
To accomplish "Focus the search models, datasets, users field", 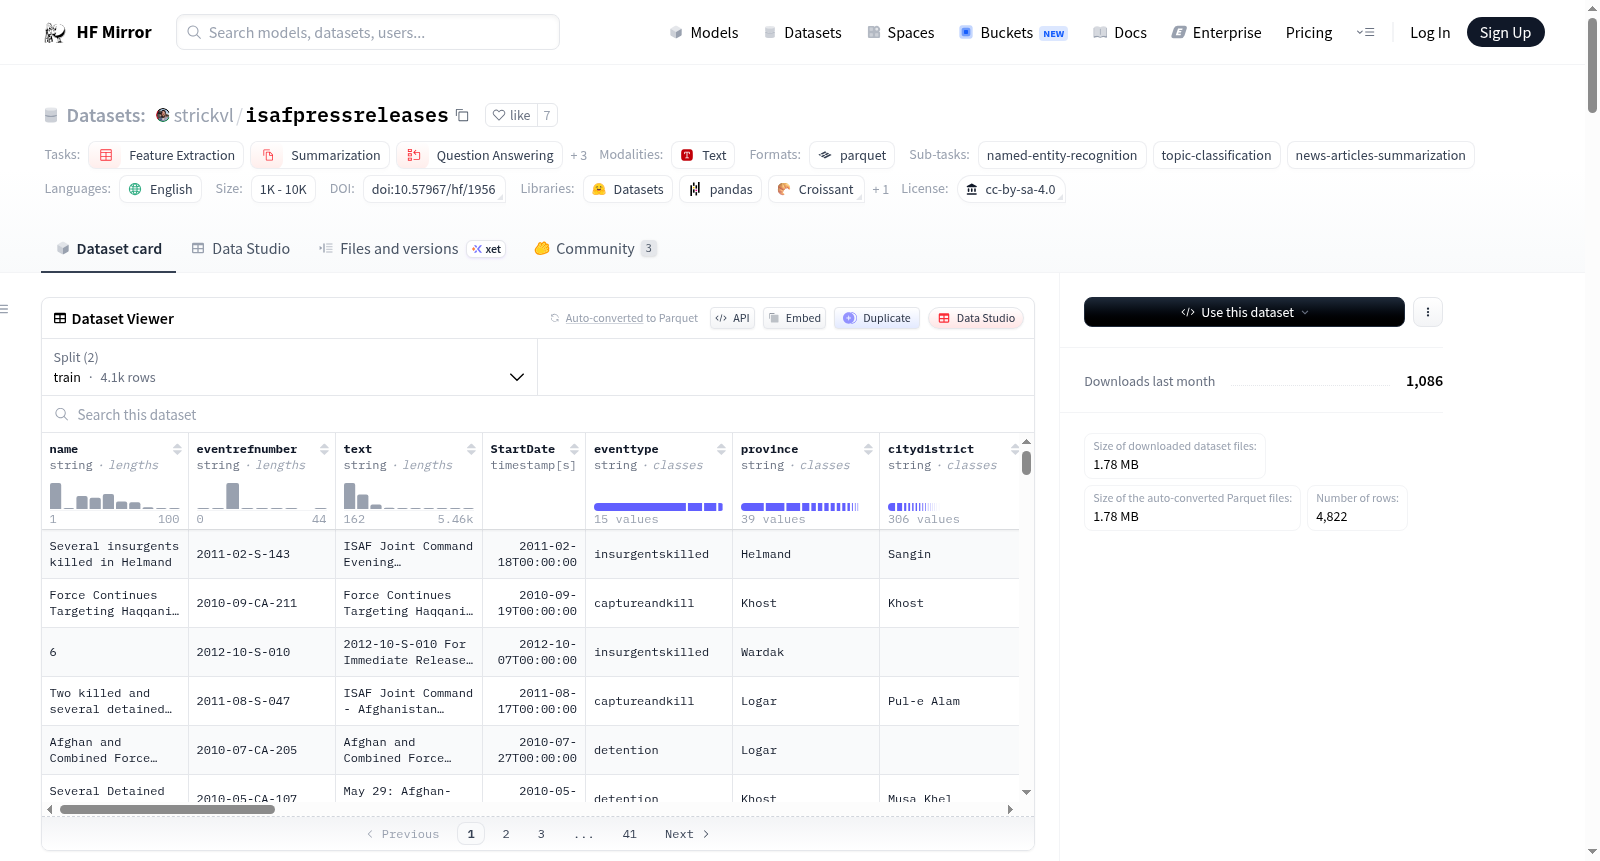I will pos(368,32).
